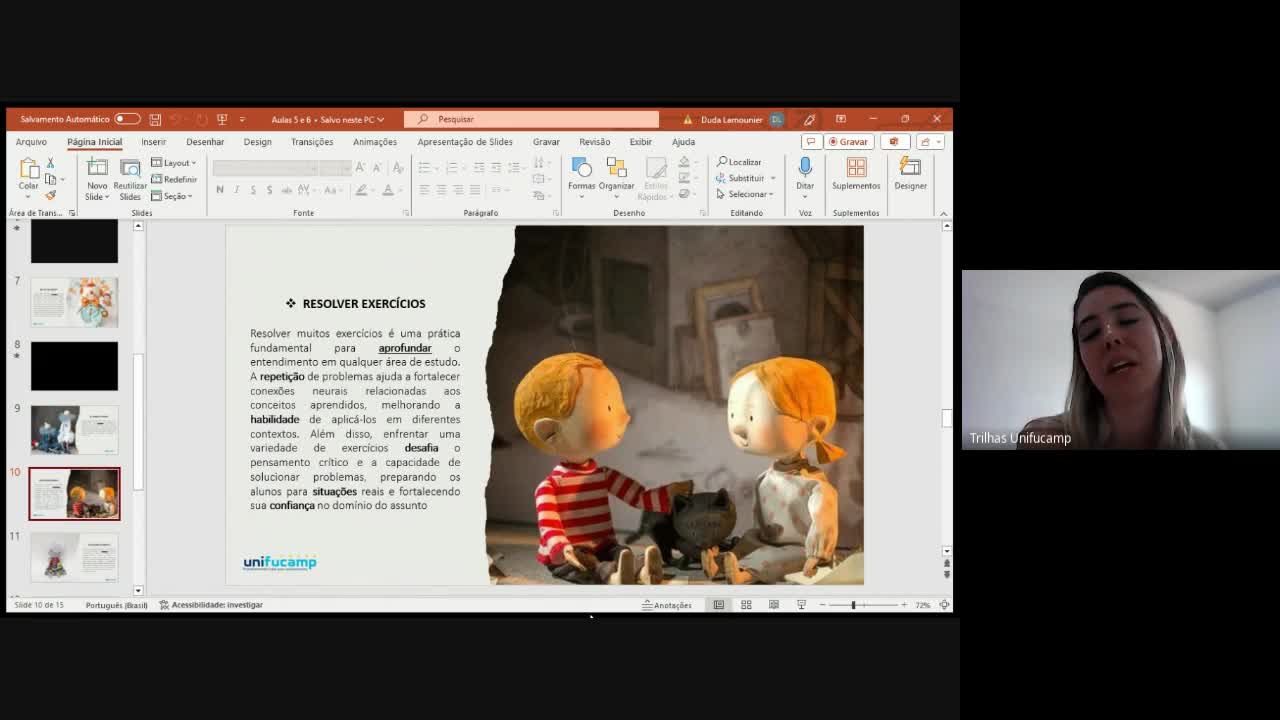
Task: Switch to the Design tab
Action: pos(257,142)
